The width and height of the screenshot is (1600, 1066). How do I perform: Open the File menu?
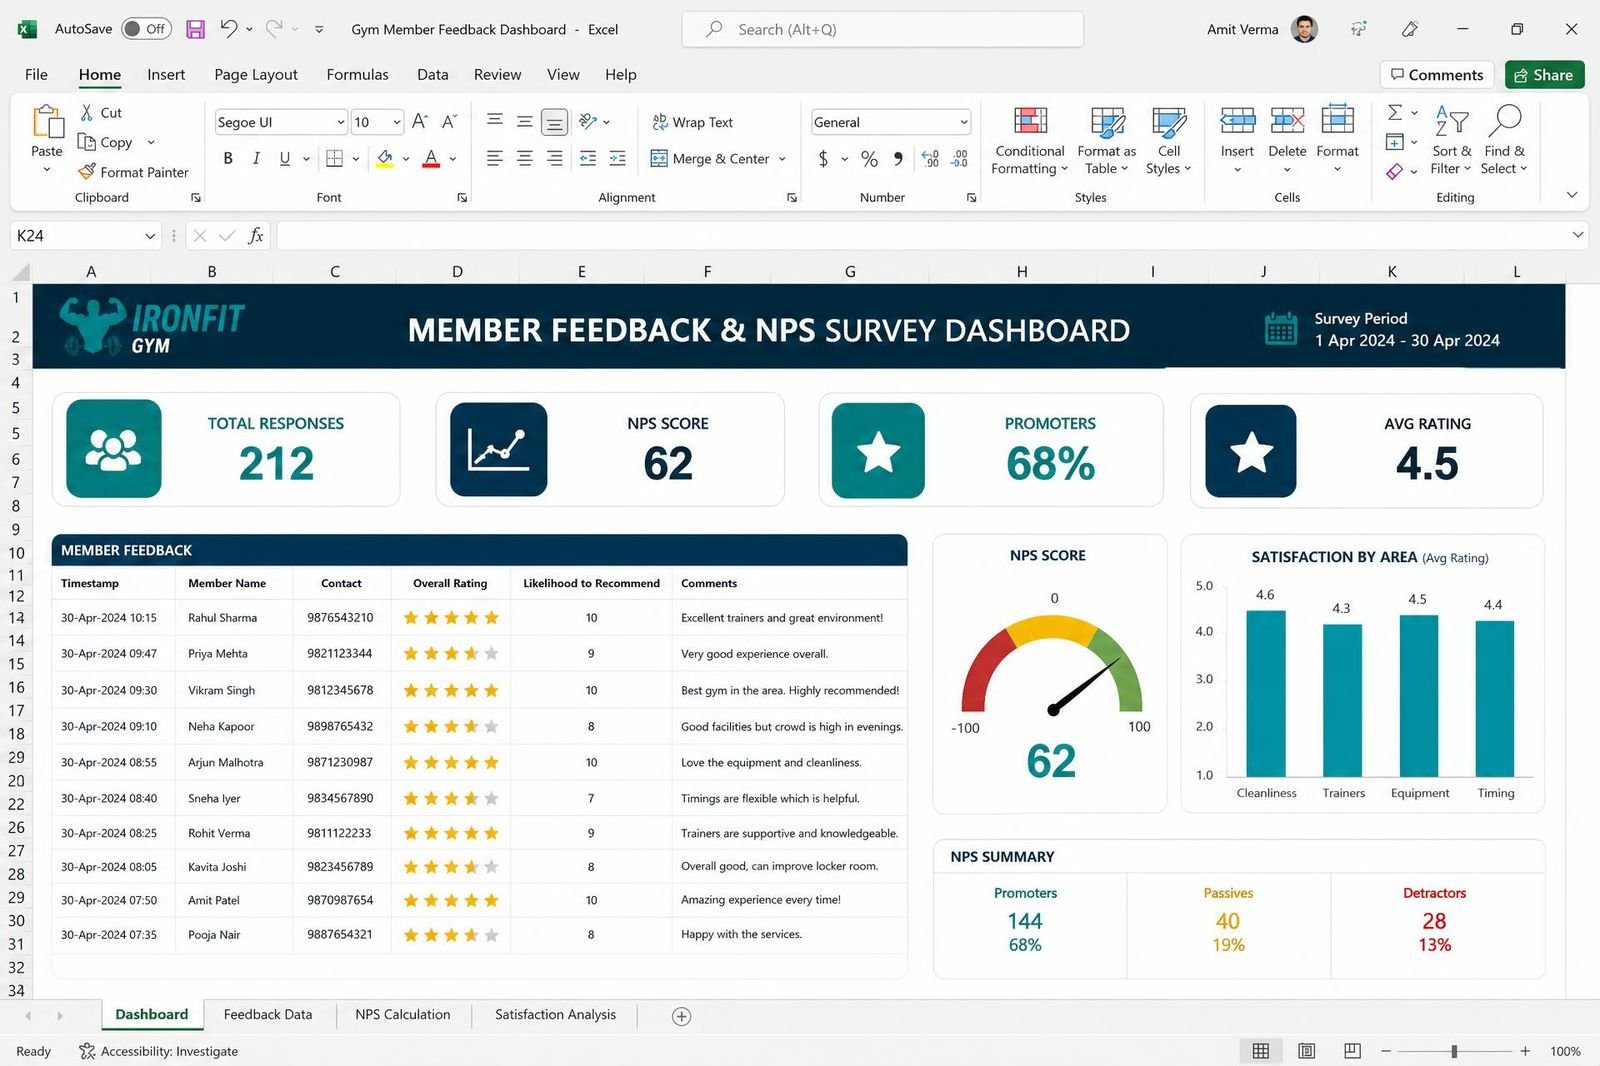pos(36,74)
